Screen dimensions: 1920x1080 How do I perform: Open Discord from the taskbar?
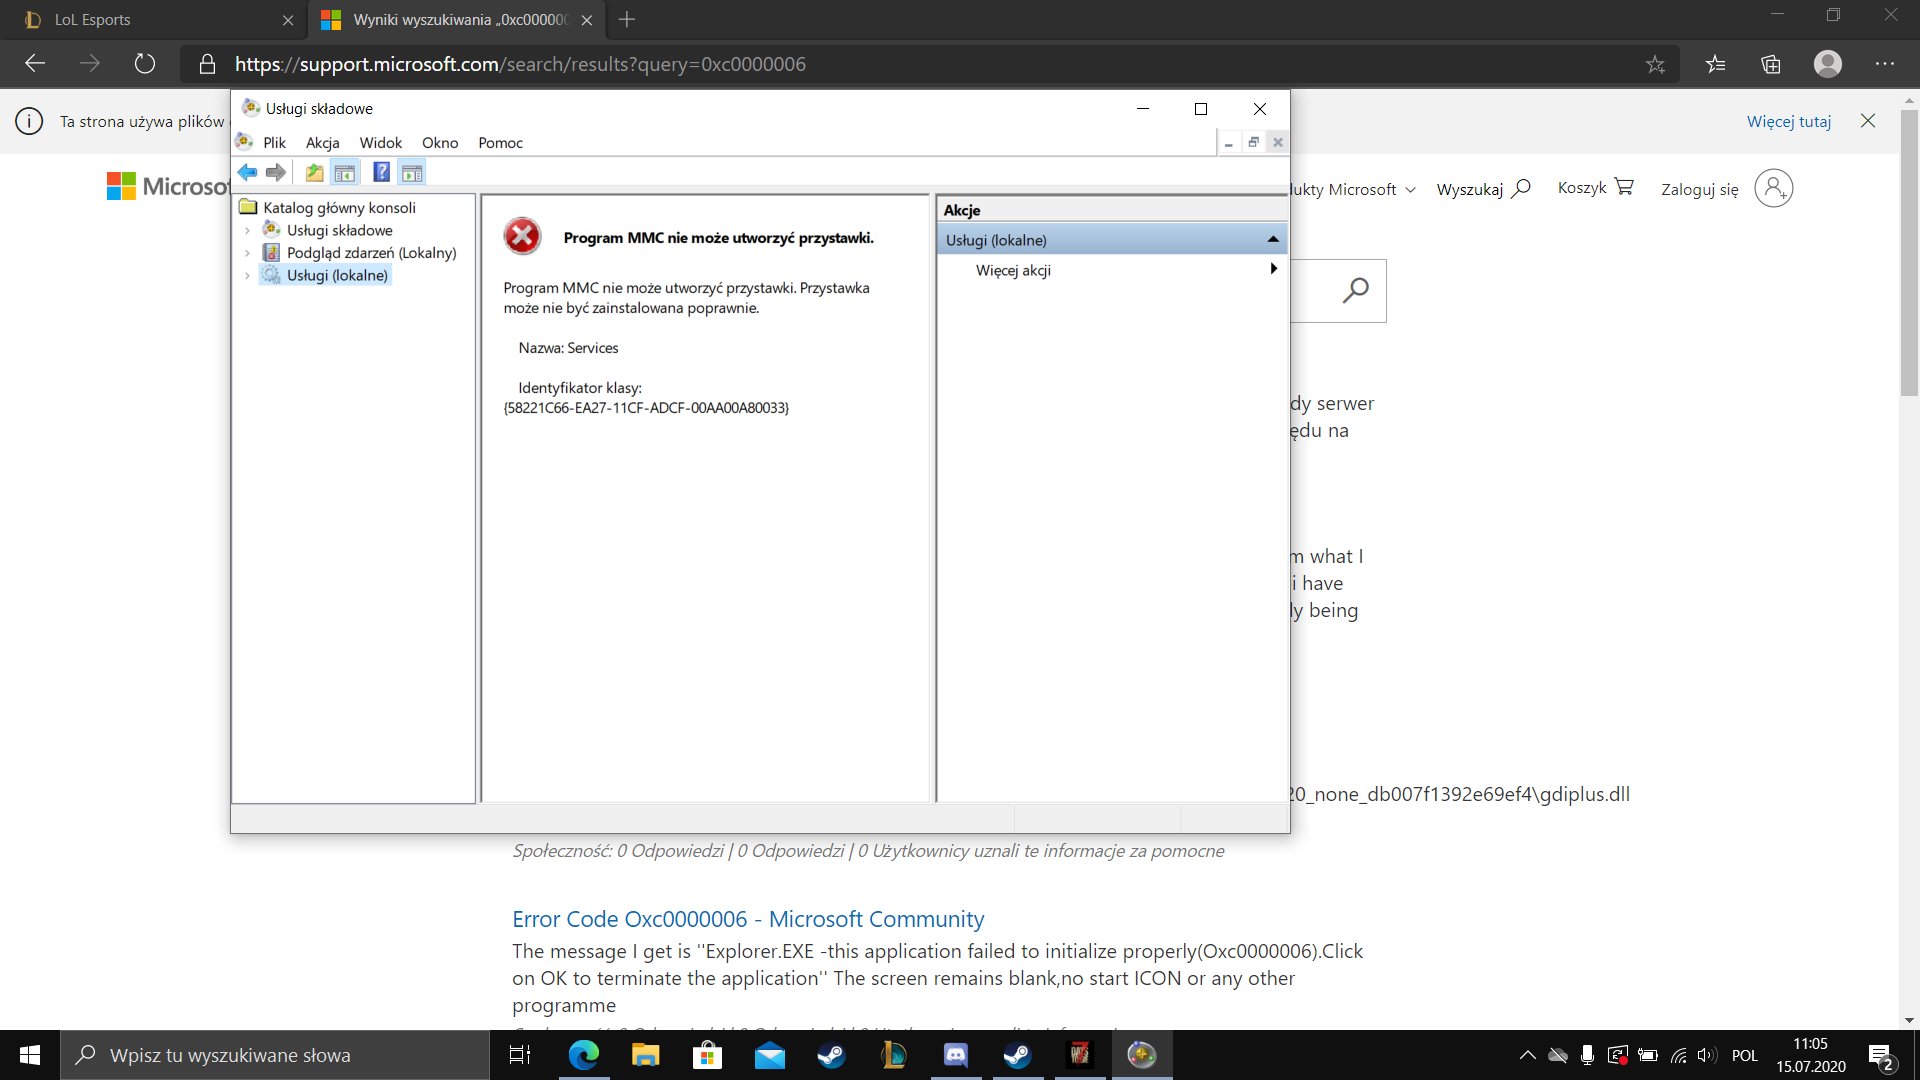tap(955, 1055)
